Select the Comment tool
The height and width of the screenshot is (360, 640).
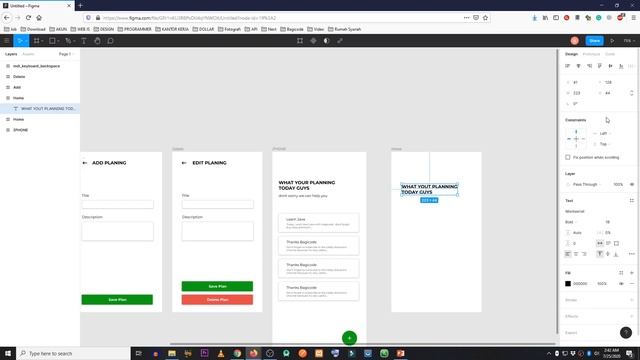[x=111, y=41]
